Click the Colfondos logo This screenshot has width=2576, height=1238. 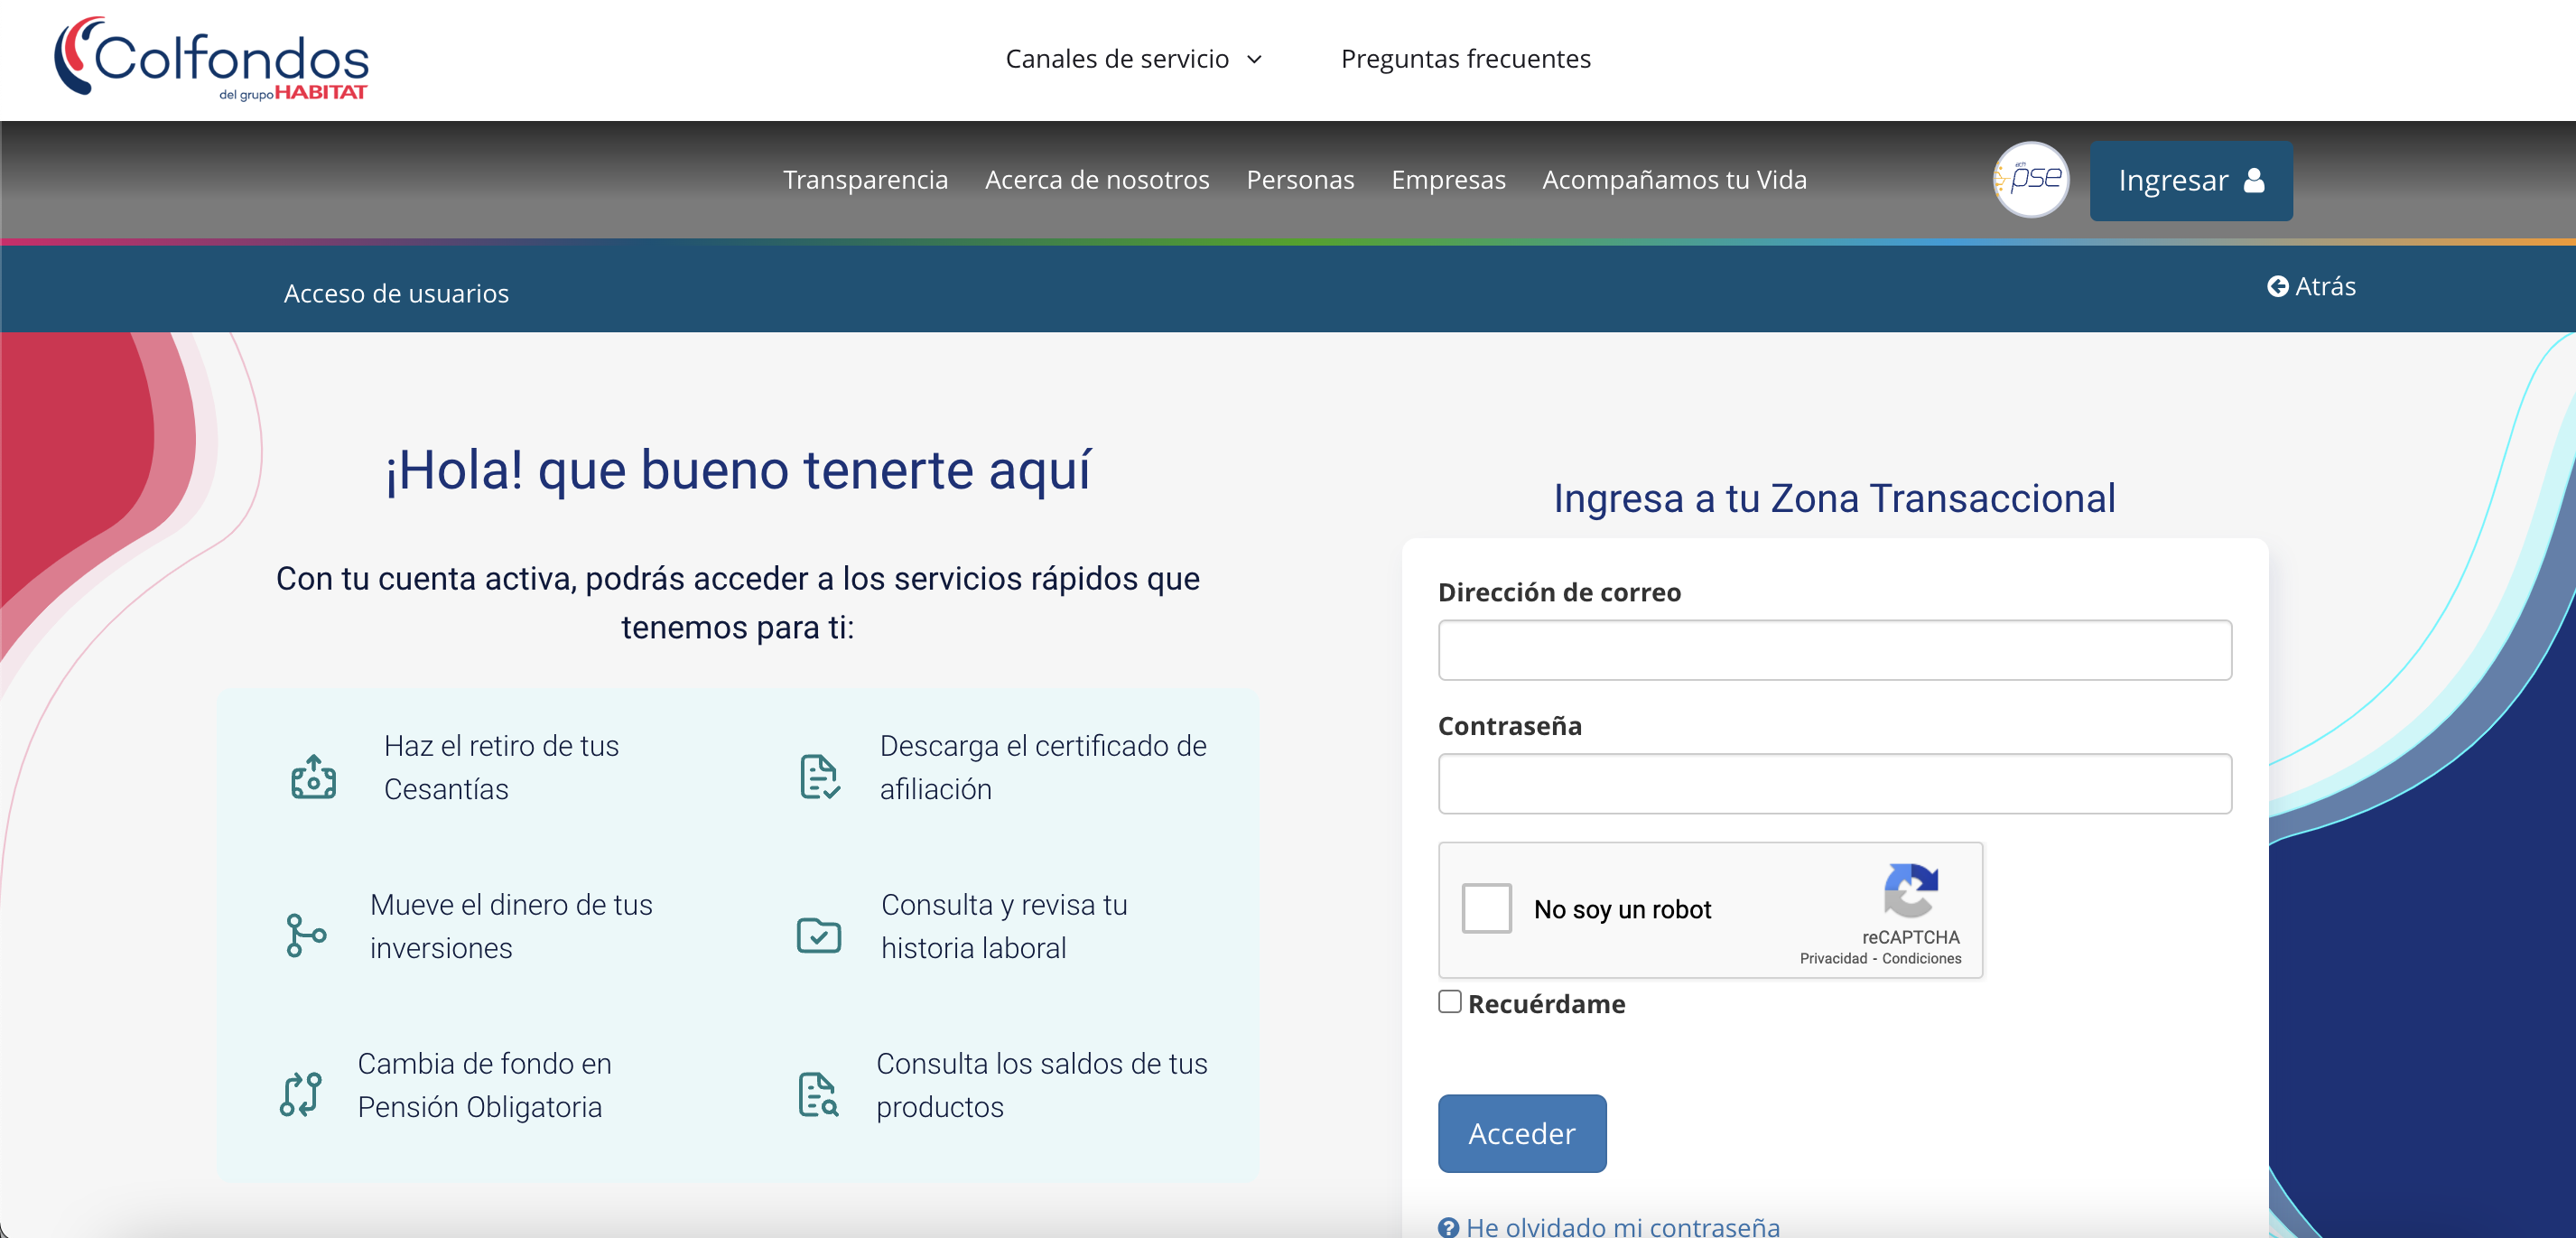(211, 58)
